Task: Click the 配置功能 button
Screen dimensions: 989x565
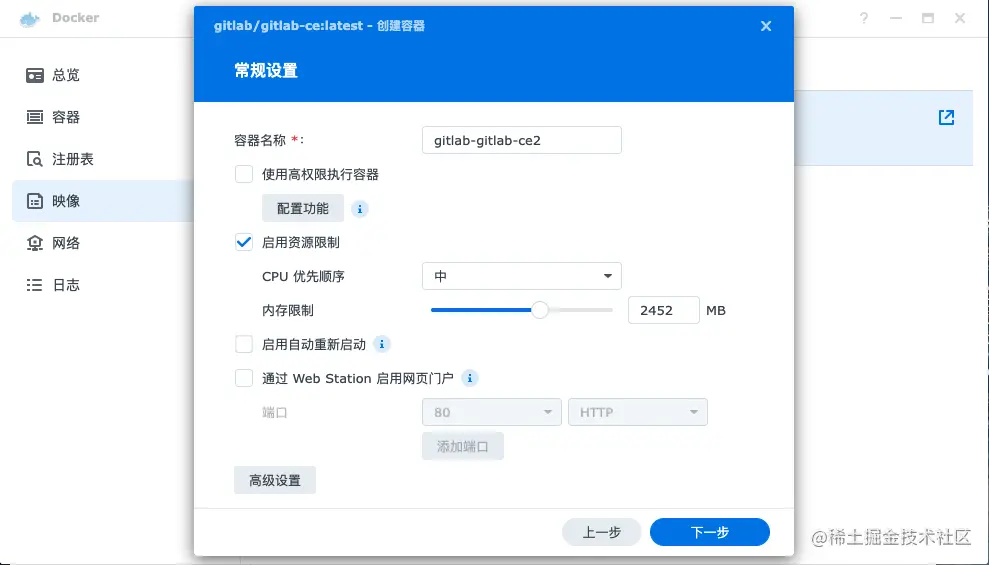Action: pyautogui.click(x=303, y=209)
